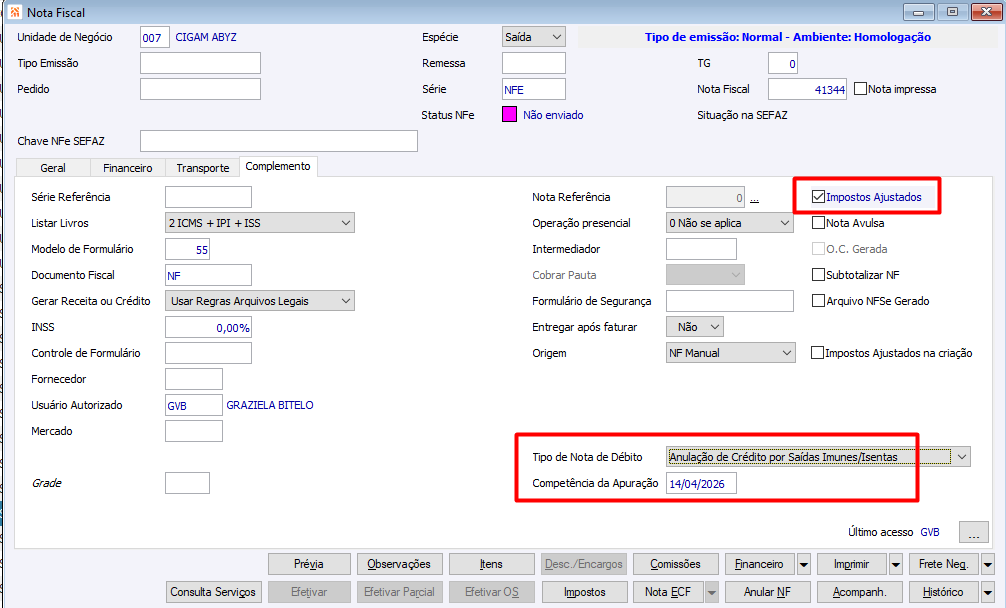Open the arrow next to Frete Neg. button

coord(988,564)
